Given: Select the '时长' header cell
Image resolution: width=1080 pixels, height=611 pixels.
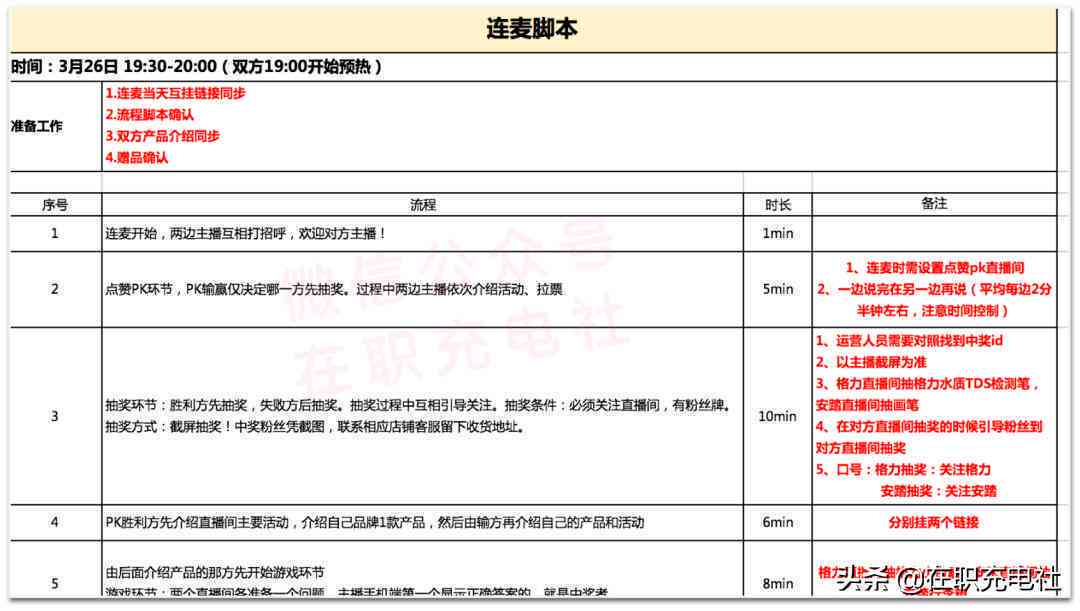Looking at the screenshot, I should pos(778,205).
